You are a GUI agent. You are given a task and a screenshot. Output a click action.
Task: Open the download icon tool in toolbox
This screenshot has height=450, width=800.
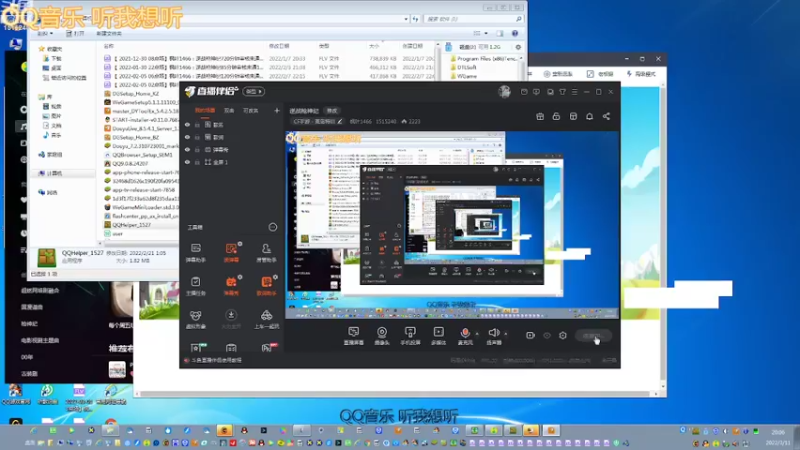[231, 319]
